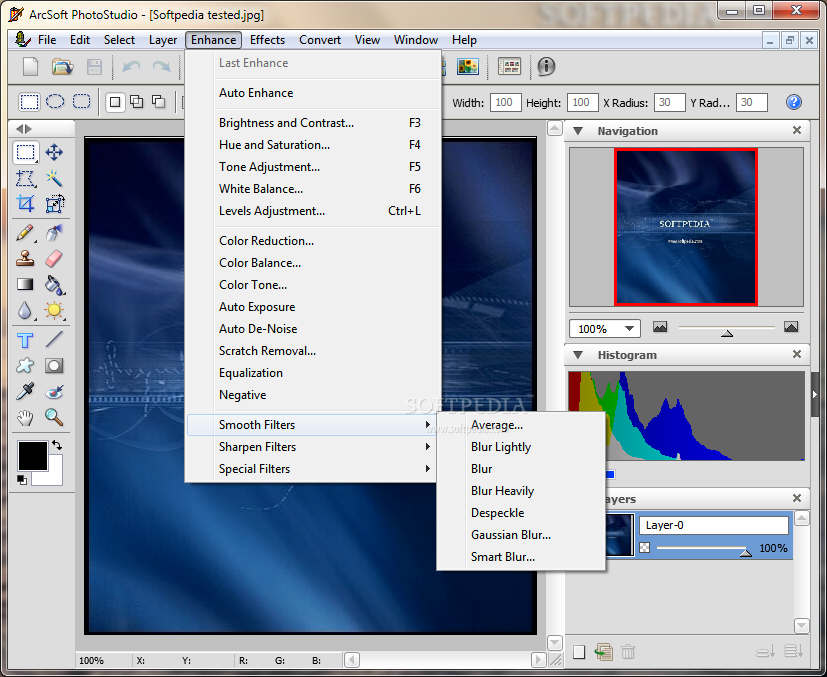Choose the elliptical selection shape option

pos(55,101)
